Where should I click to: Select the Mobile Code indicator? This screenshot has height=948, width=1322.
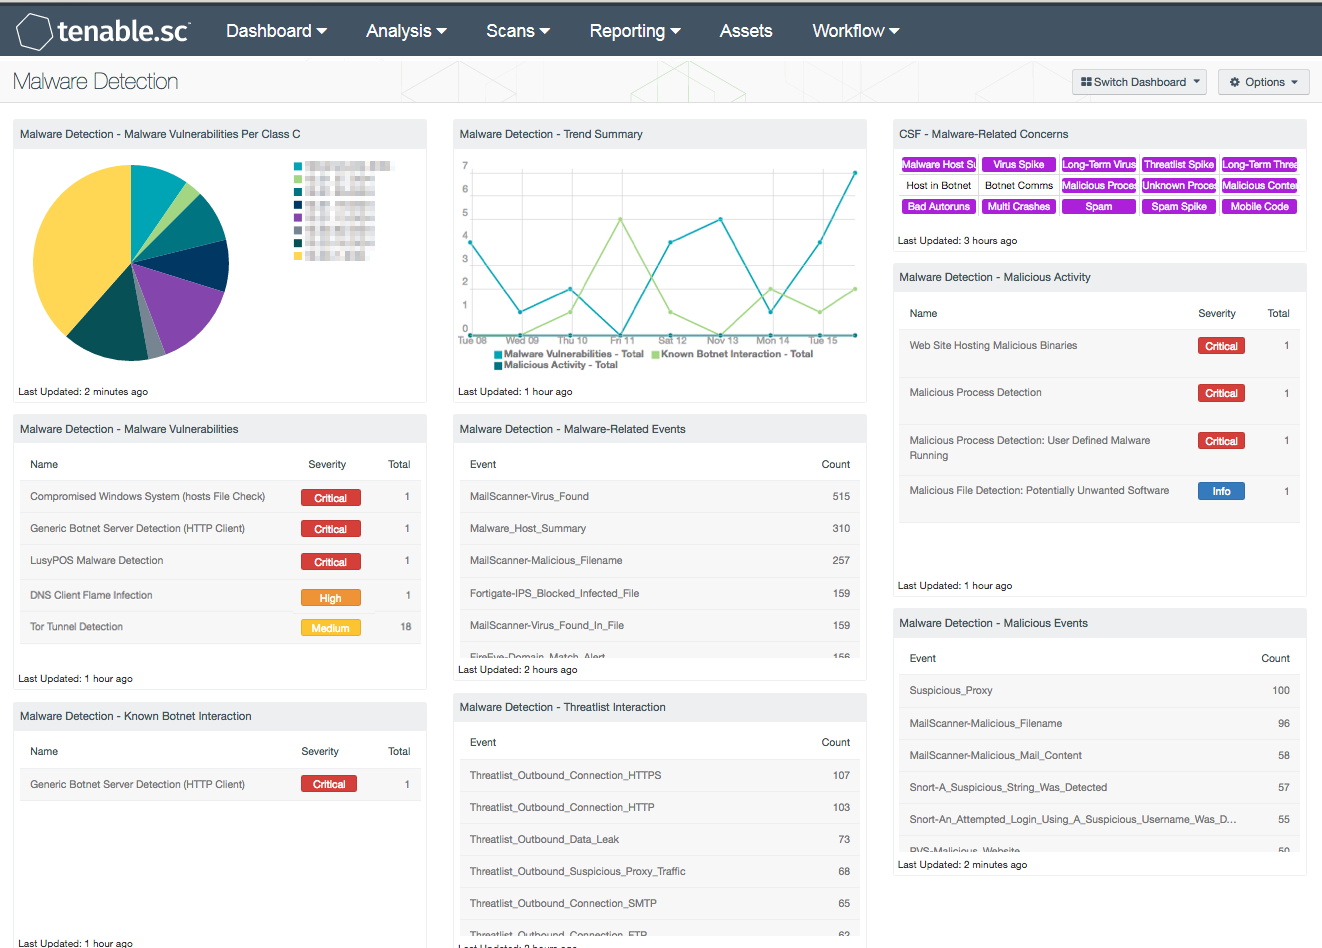click(x=1259, y=206)
